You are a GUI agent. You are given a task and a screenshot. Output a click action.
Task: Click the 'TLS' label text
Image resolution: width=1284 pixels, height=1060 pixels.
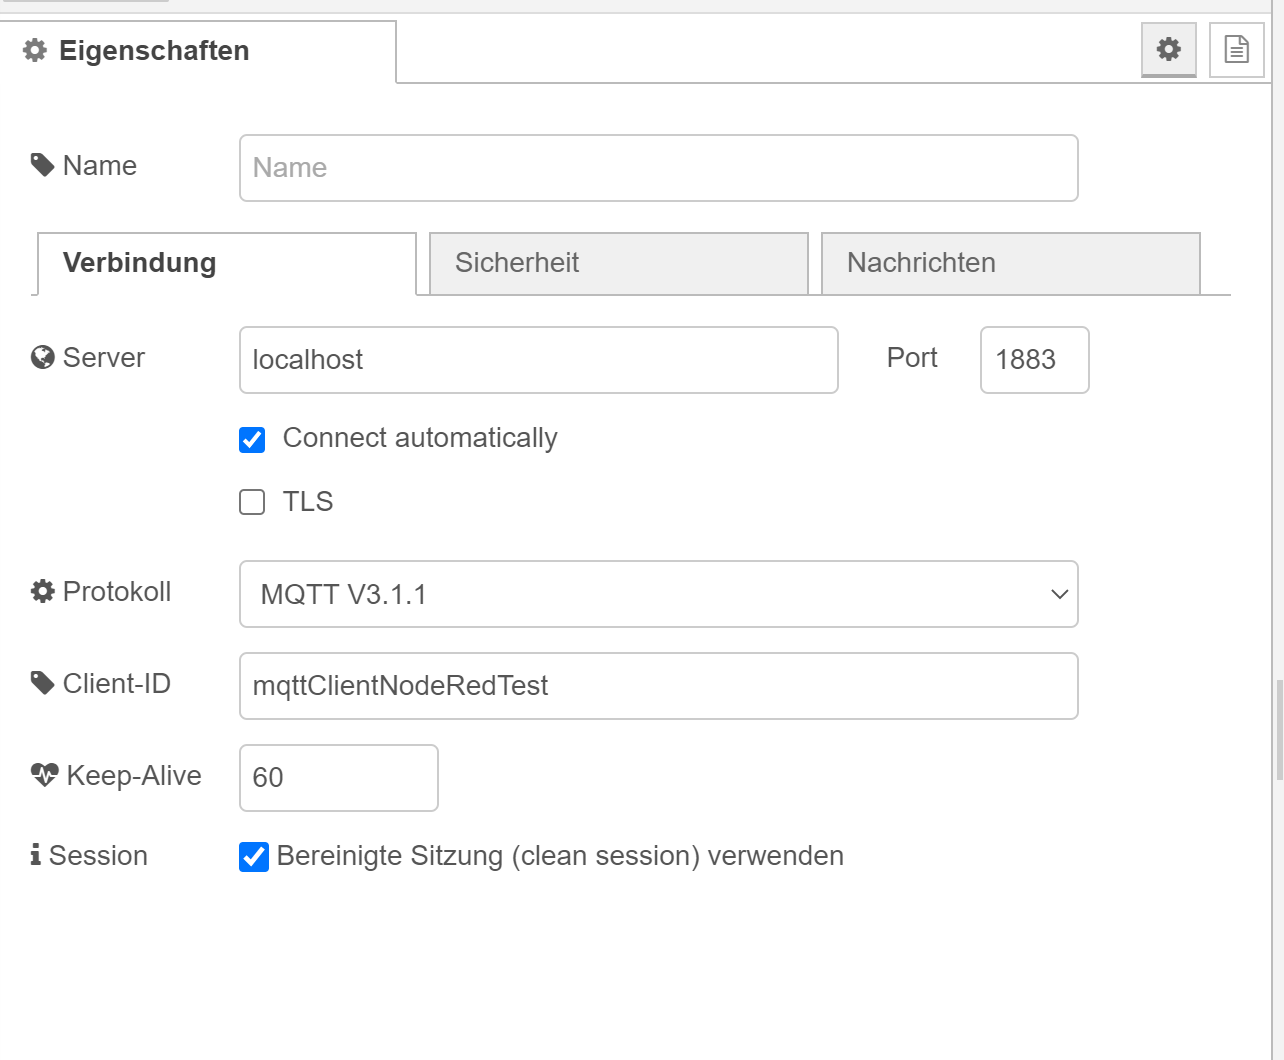pos(308,501)
